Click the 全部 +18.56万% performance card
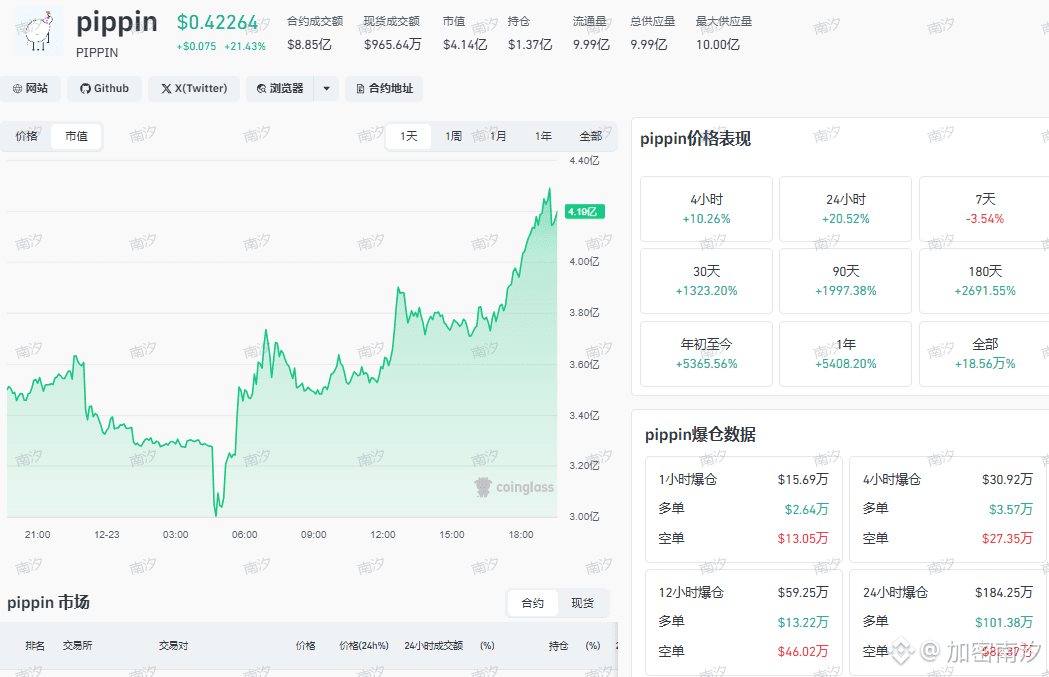 984,354
